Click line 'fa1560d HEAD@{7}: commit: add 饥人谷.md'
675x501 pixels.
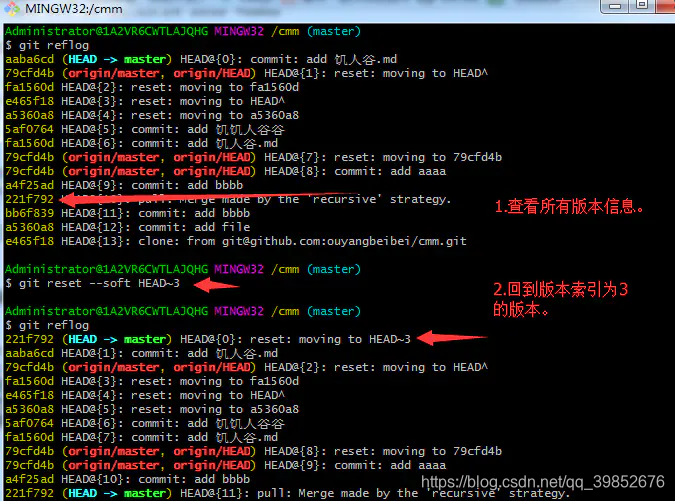142,437
